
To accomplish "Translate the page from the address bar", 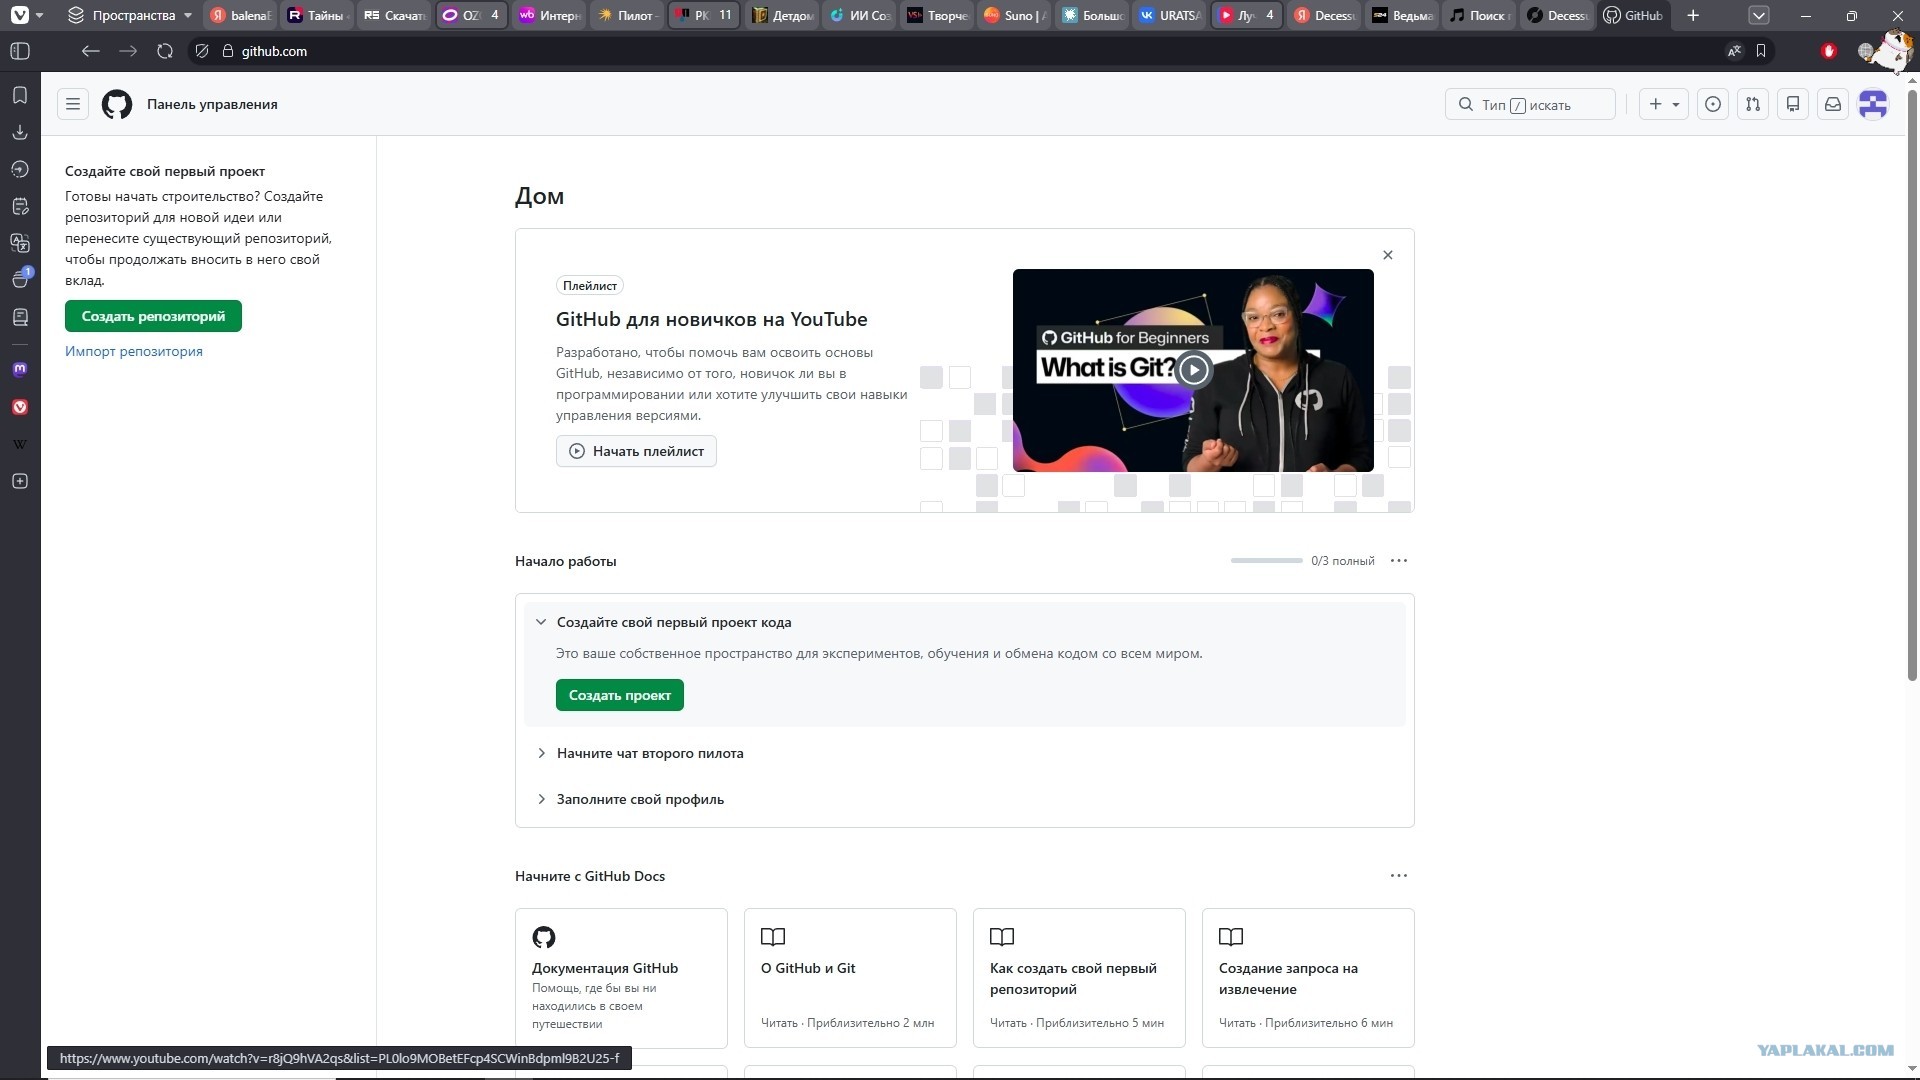I will tap(1734, 51).
